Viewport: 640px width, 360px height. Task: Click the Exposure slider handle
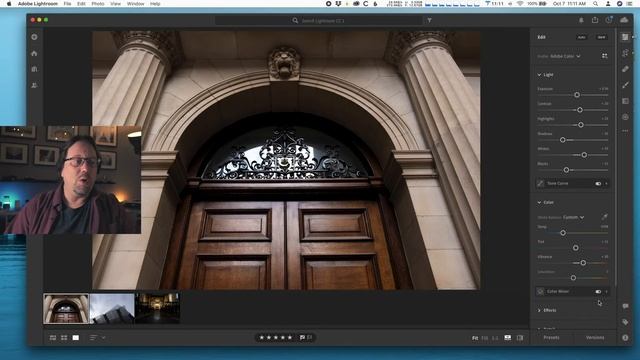click(x=577, y=95)
